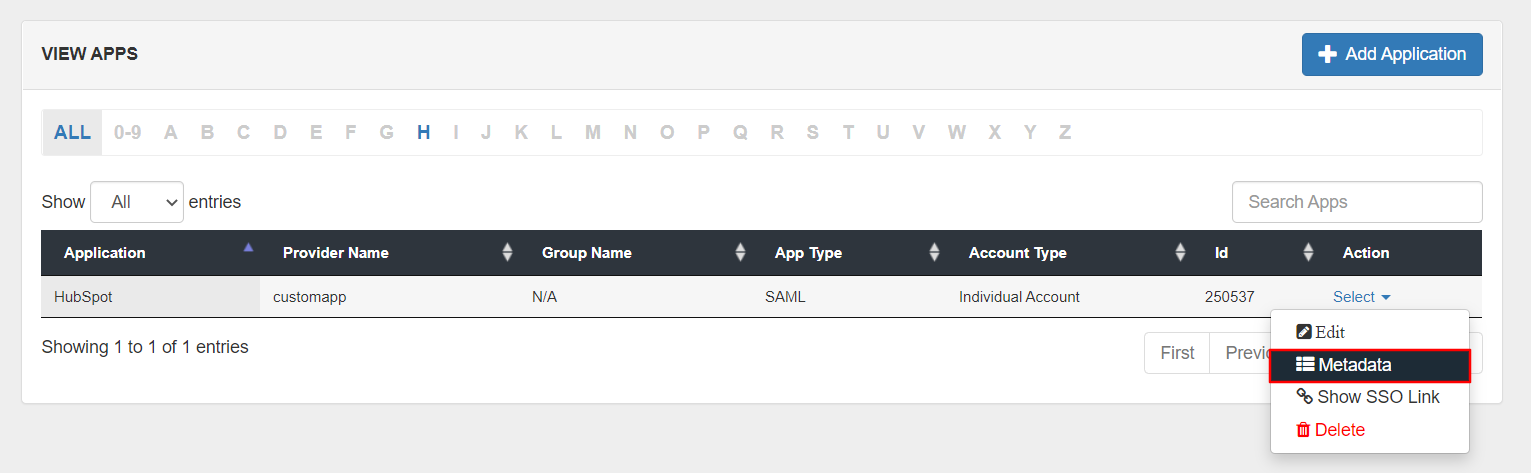Image resolution: width=1531 pixels, height=473 pixels.
Task: Click the Showing 1 to 1 of 1 entries text
Action: click(x=145, y=348)
